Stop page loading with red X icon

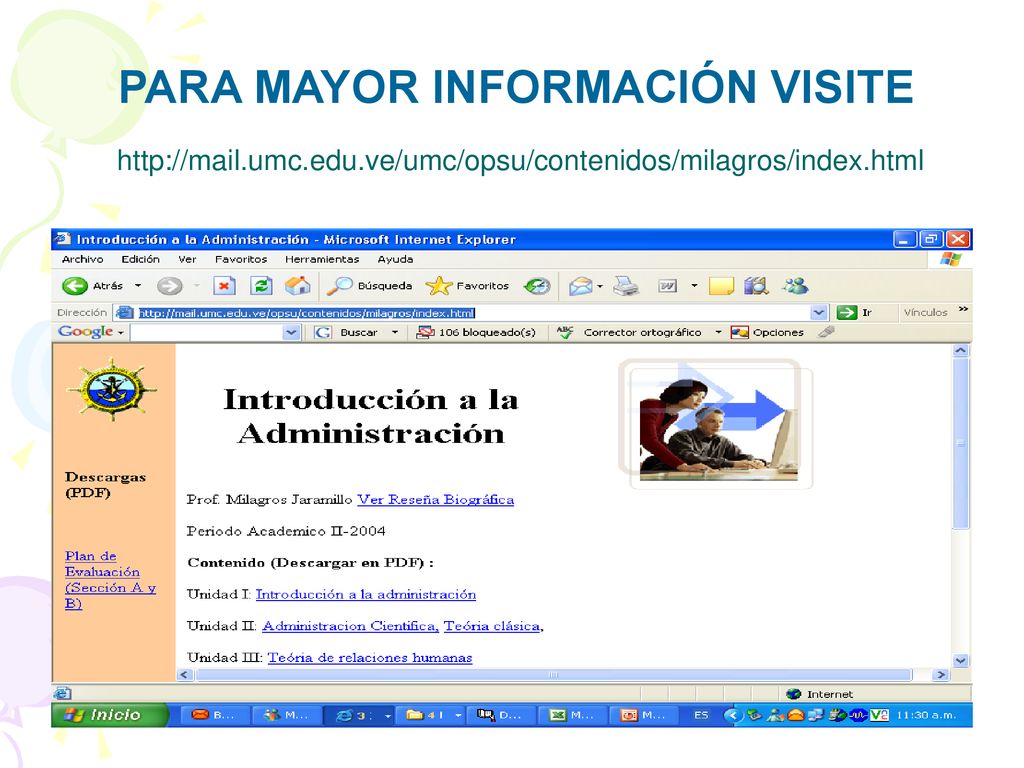(224, 286)
